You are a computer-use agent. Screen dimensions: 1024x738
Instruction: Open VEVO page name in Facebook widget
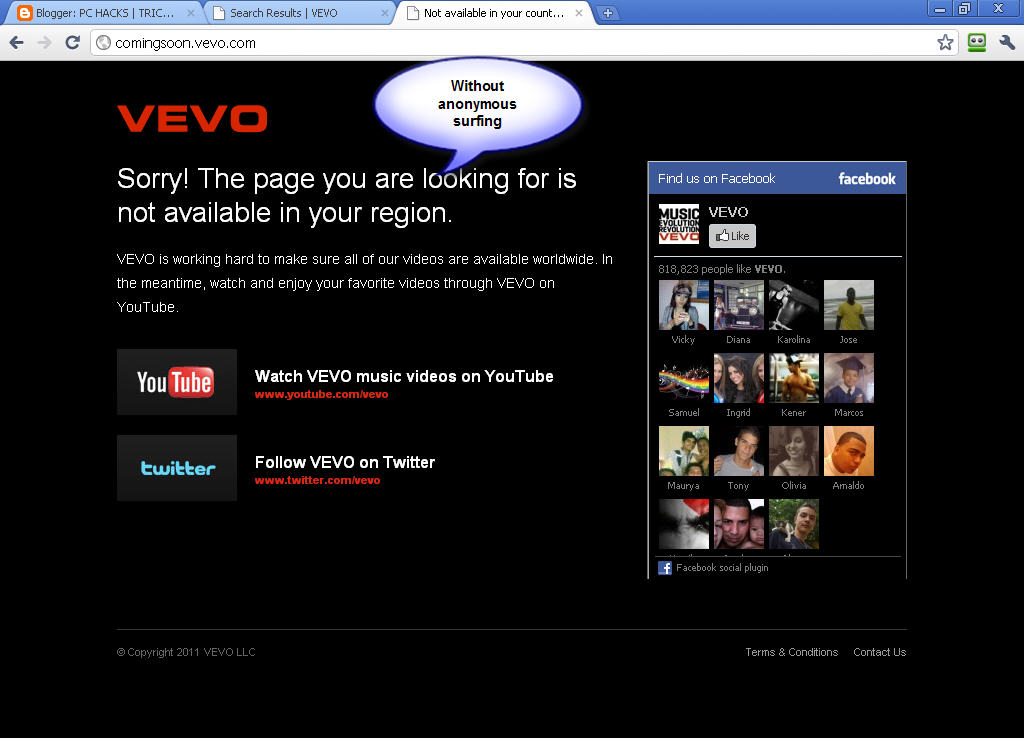tap(728, 212)
